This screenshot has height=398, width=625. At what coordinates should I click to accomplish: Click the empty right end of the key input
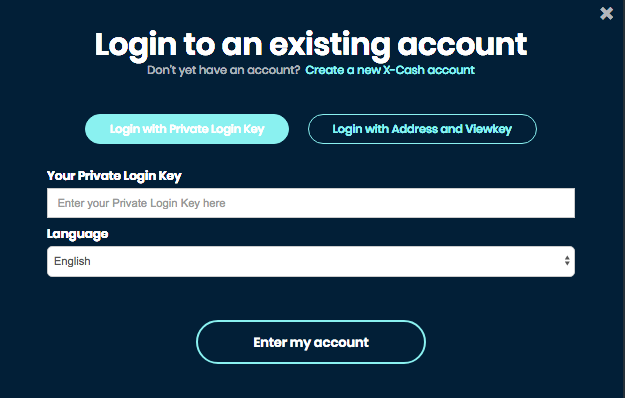click(518, 203)
